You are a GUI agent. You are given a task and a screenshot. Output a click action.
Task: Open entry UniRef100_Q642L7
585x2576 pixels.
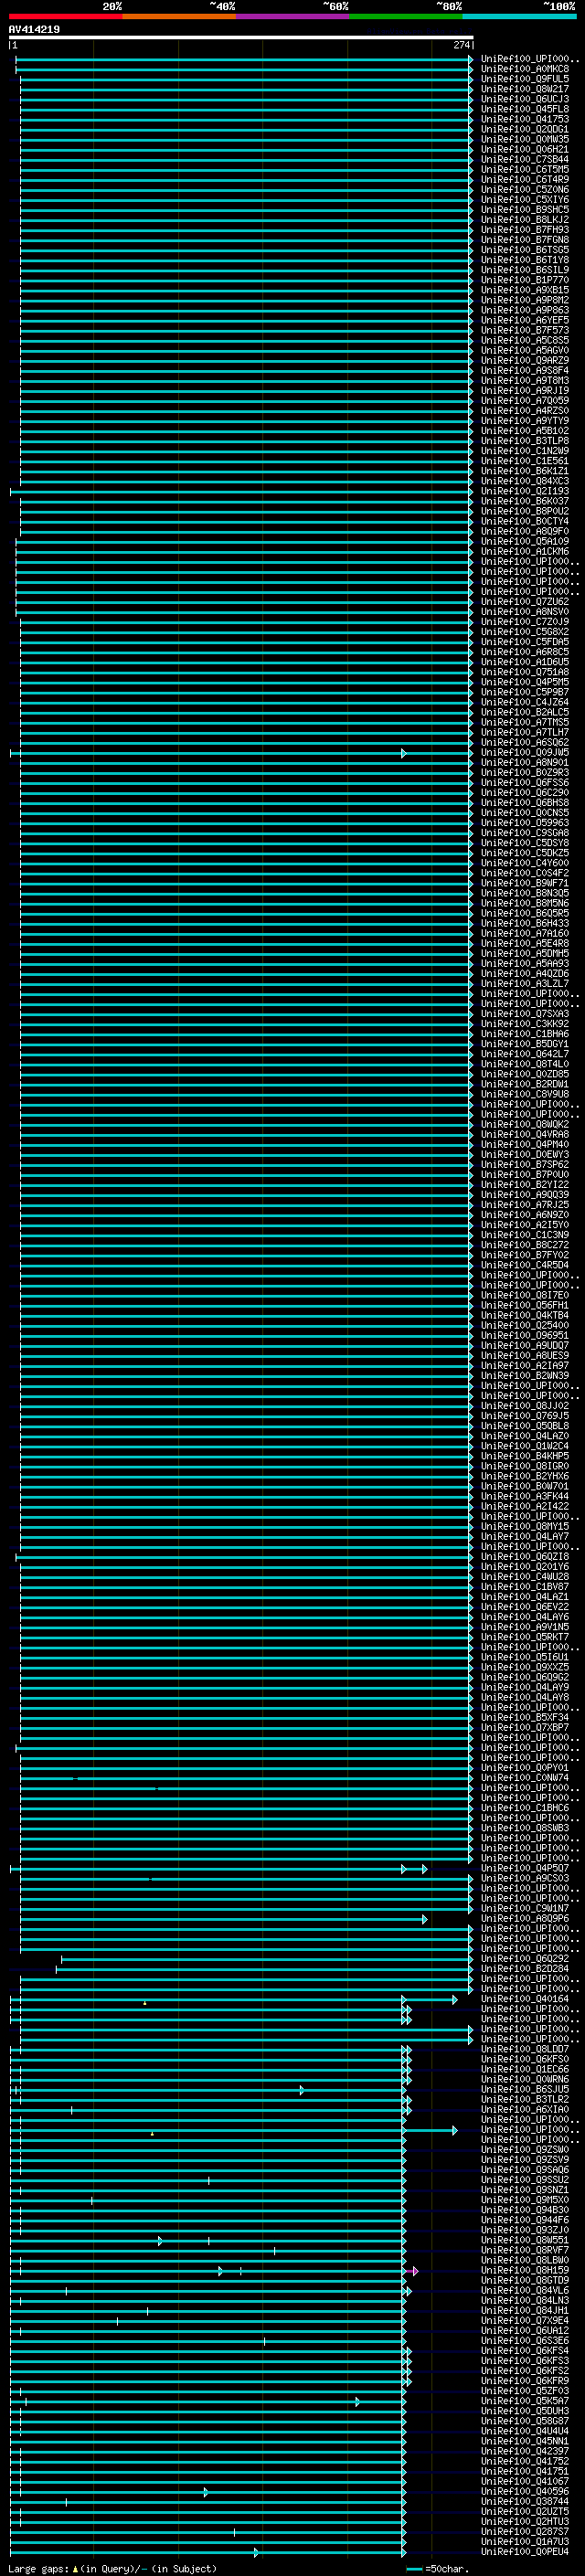coord(525,1054)
